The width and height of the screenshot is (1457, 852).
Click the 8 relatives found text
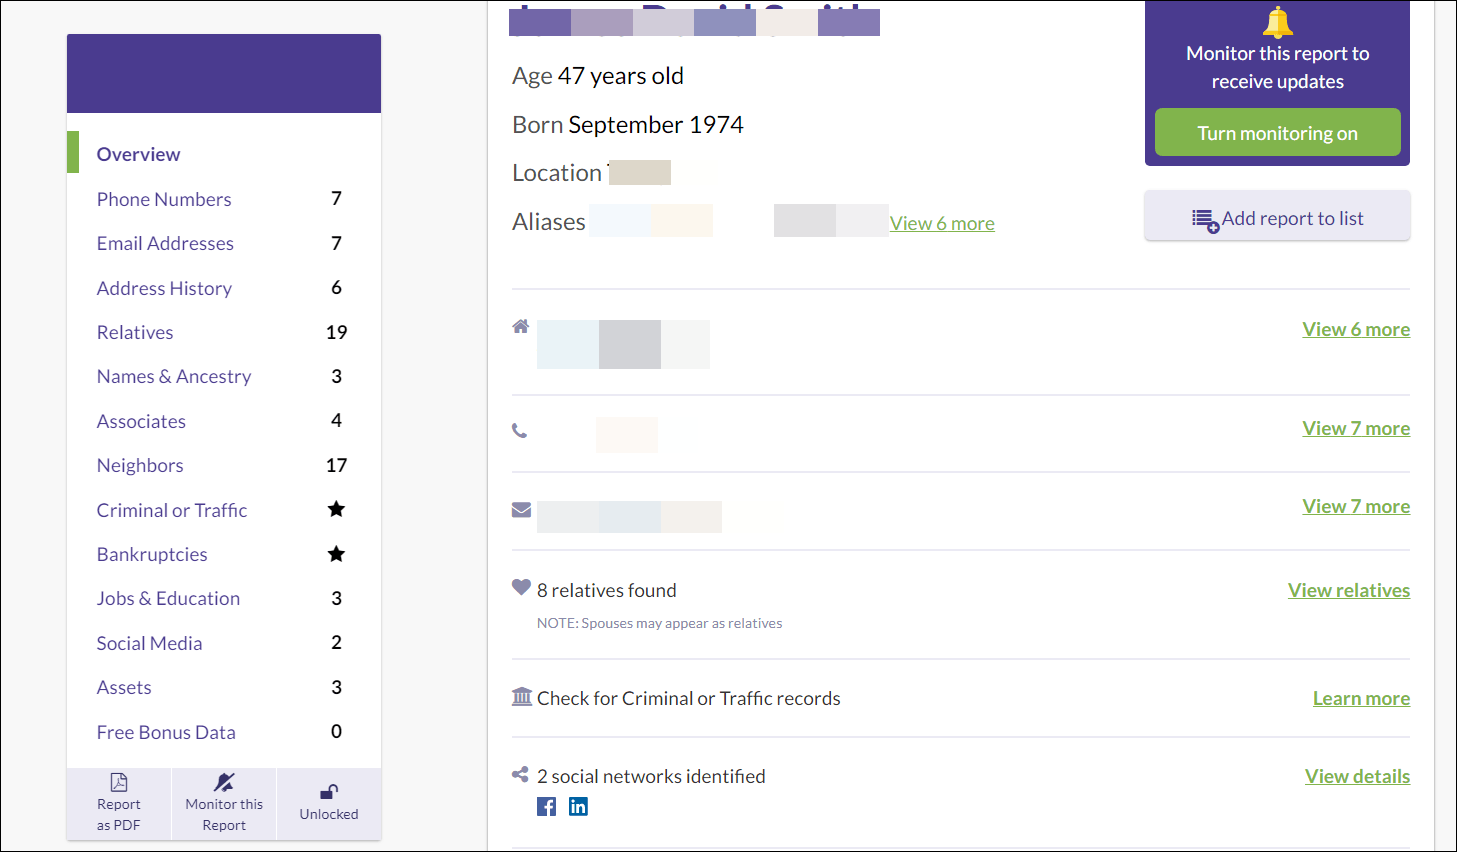tap(607, 590)
